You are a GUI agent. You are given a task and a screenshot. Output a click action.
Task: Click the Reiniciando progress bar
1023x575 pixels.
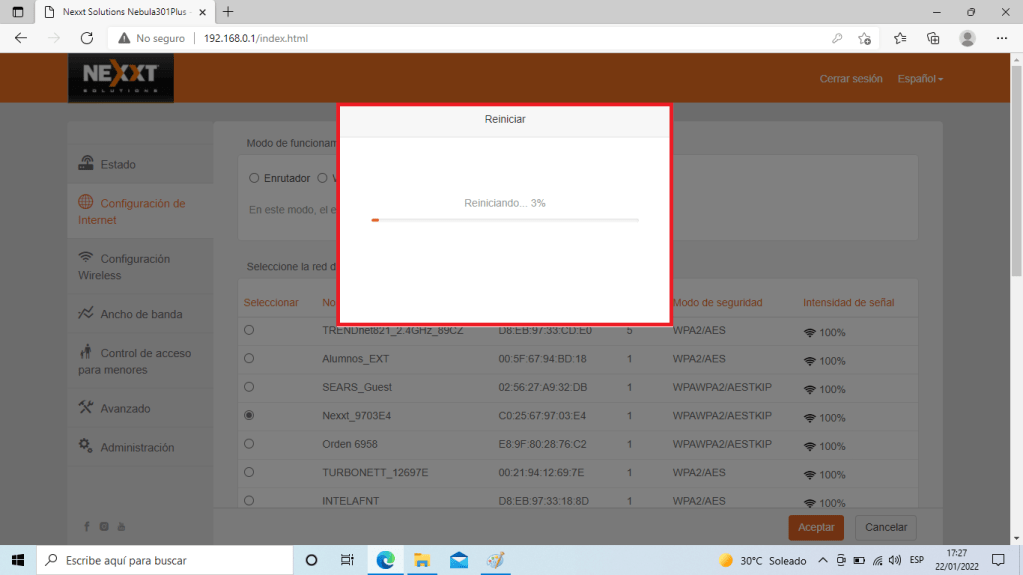click(504, 220)
